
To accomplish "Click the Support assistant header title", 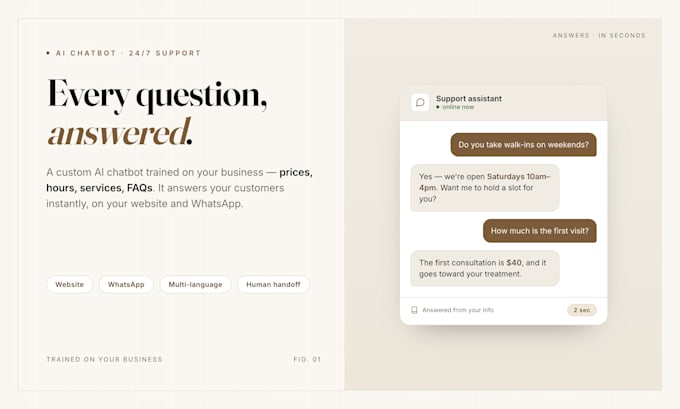I will pyautogui.click(x=469, y=98).
